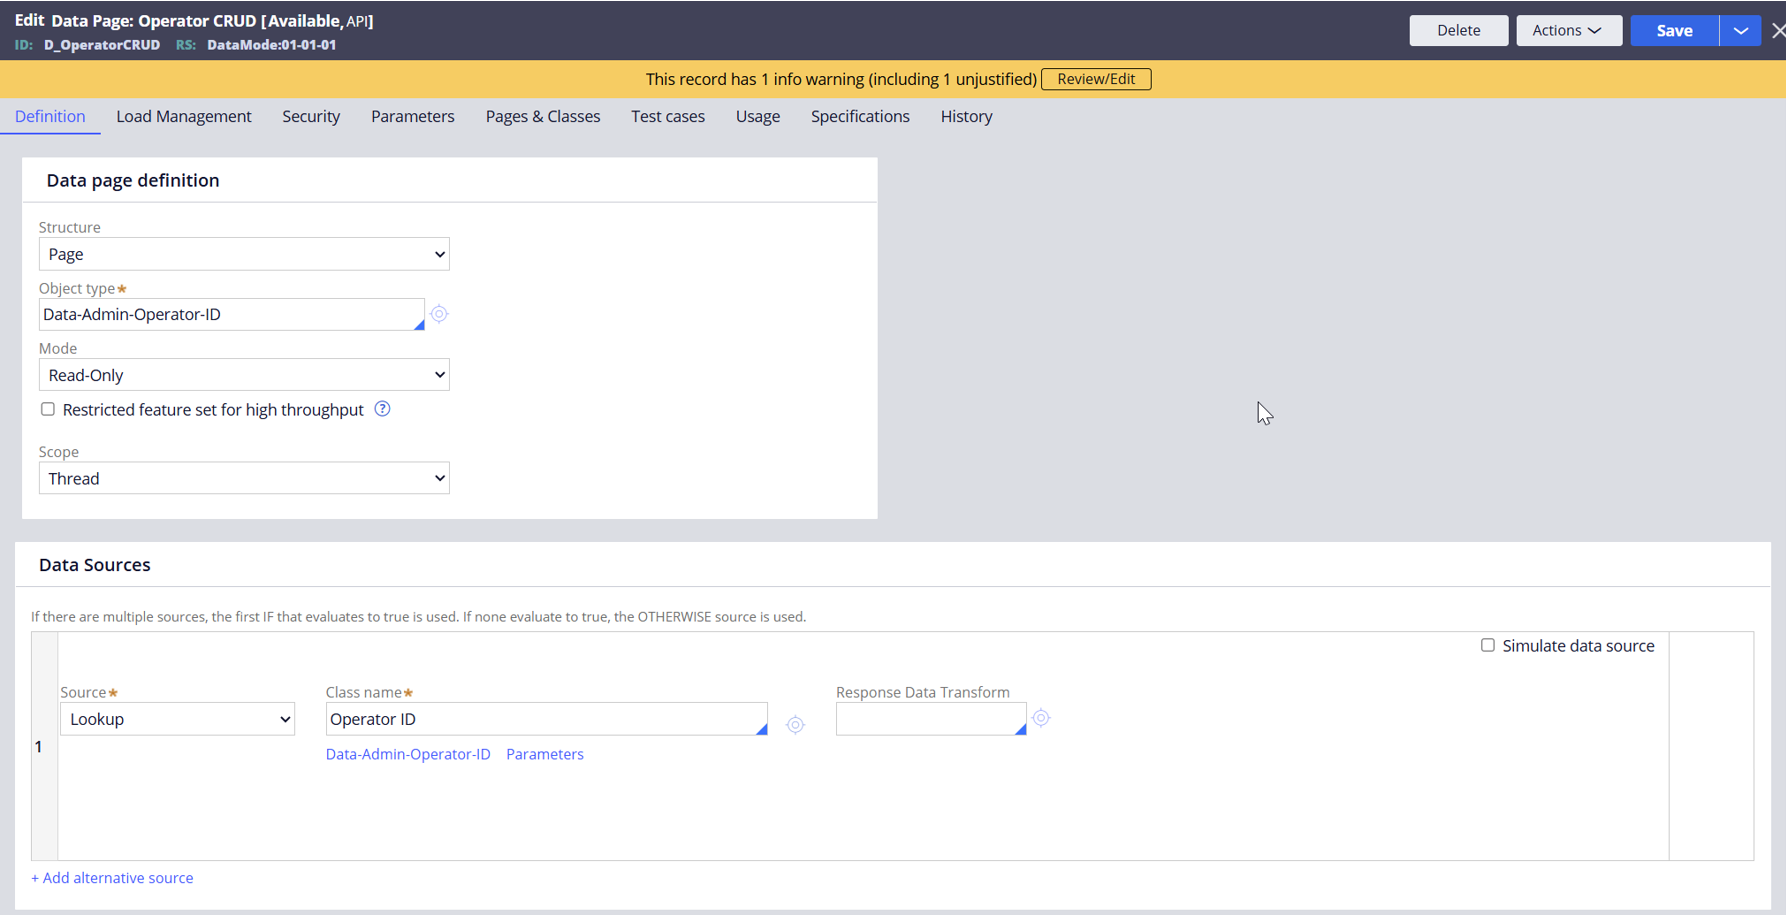Screen dimensions: 1786x916
Task: Click the Add alternative source link
Action: (x=112, y=877)
